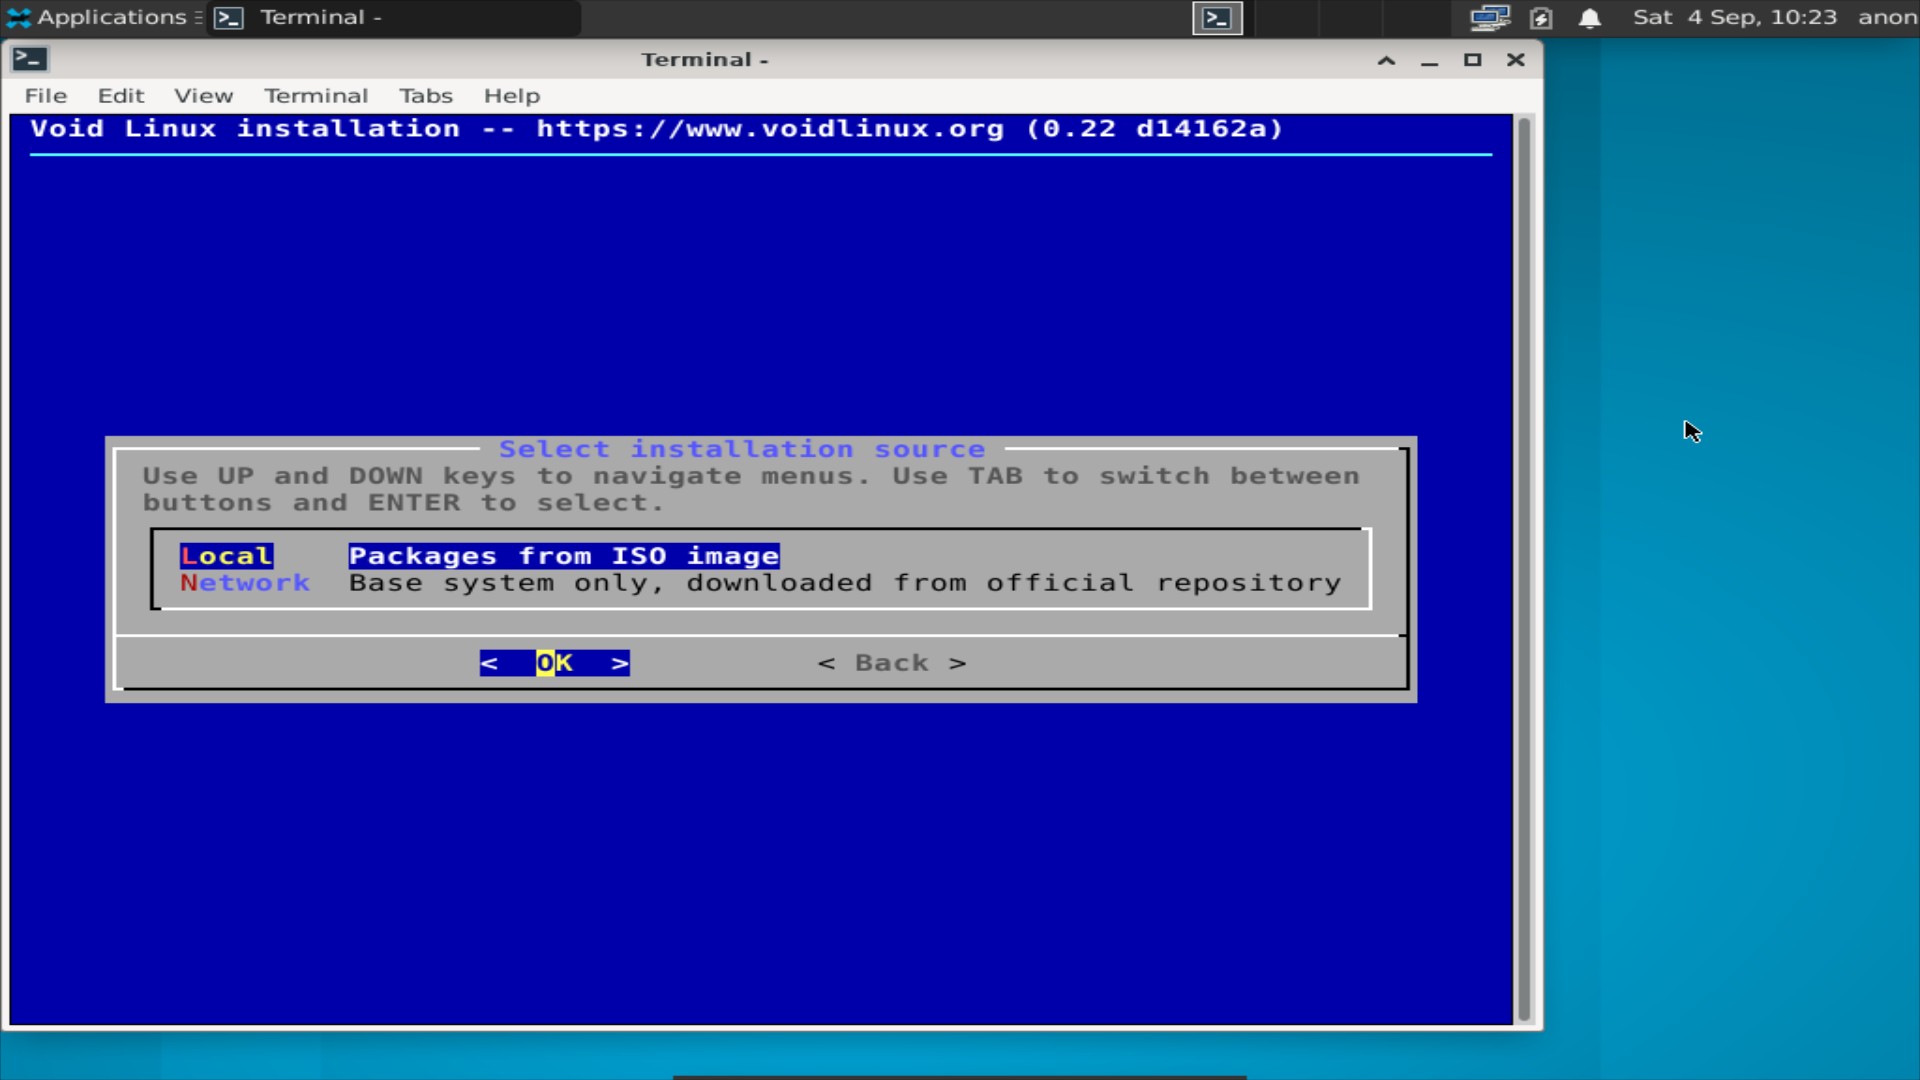Click the terminal icon on the right taskbar
The width and height of the screenshot is (1920, 1080).
[1216, 17]
